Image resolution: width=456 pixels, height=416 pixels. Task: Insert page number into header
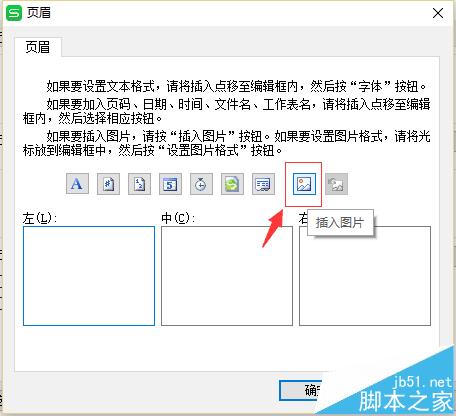click(108, 184)
